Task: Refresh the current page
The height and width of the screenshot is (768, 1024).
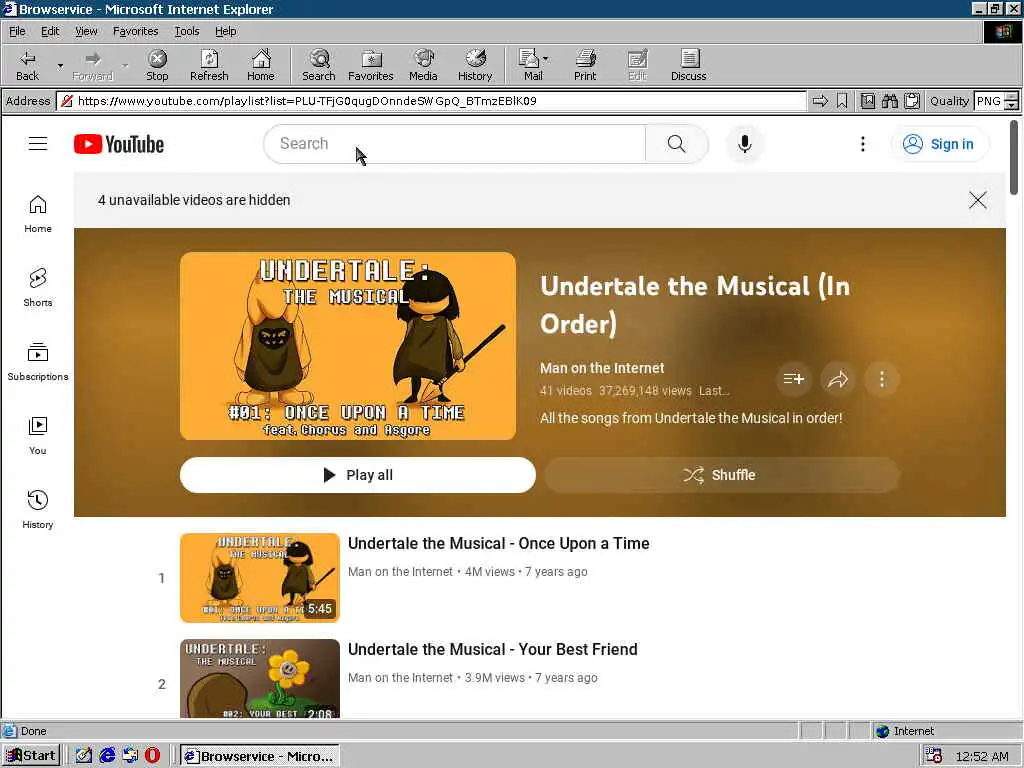Action: click(x=209, y=65)
